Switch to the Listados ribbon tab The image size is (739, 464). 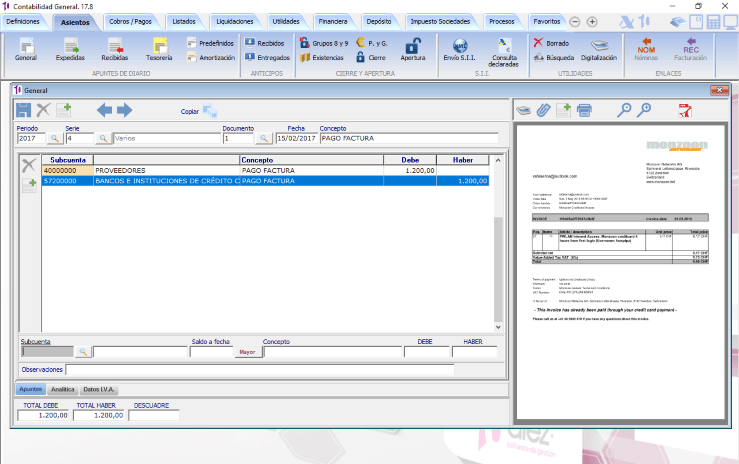click(x=184, y=22)
